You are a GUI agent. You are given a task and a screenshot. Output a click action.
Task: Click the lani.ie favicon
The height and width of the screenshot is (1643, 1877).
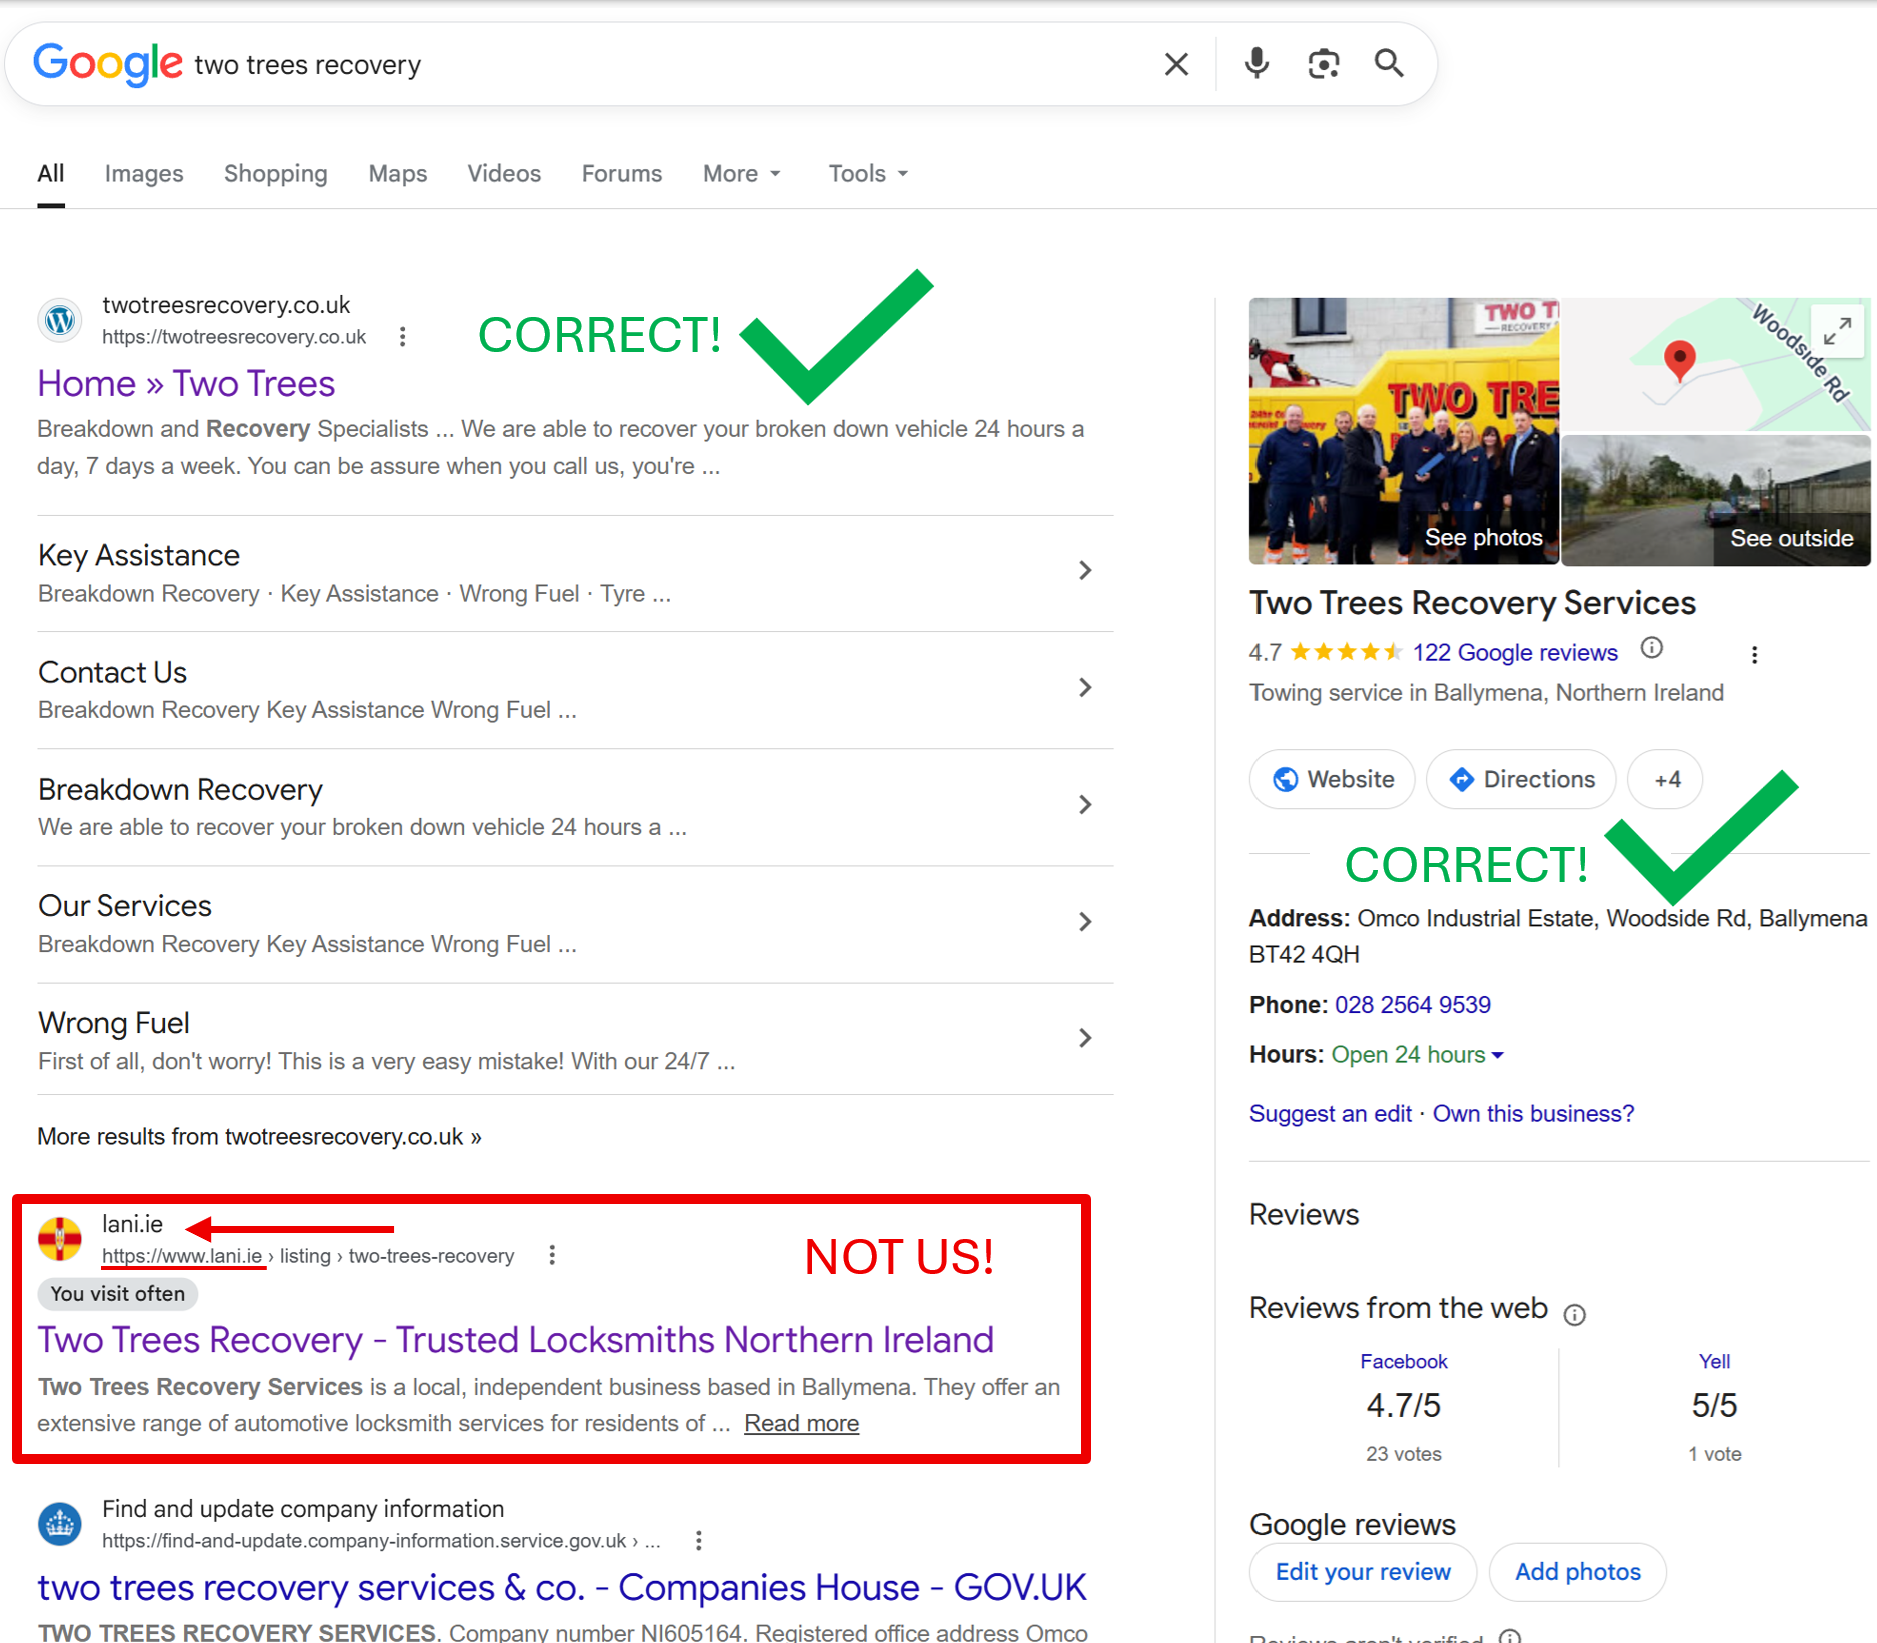pyautogui.click(x=60, y=1239)
